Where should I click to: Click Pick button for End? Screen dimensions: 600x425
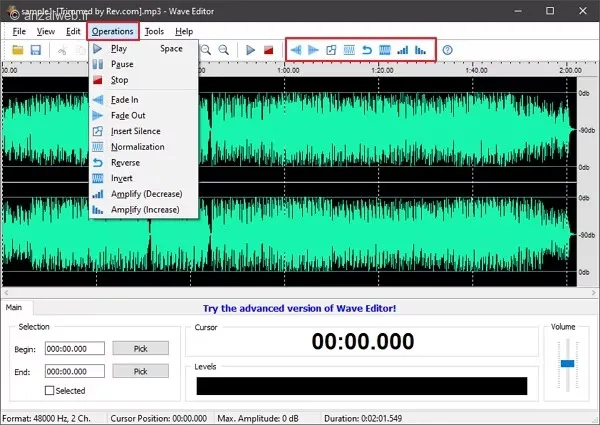[140, 371]
